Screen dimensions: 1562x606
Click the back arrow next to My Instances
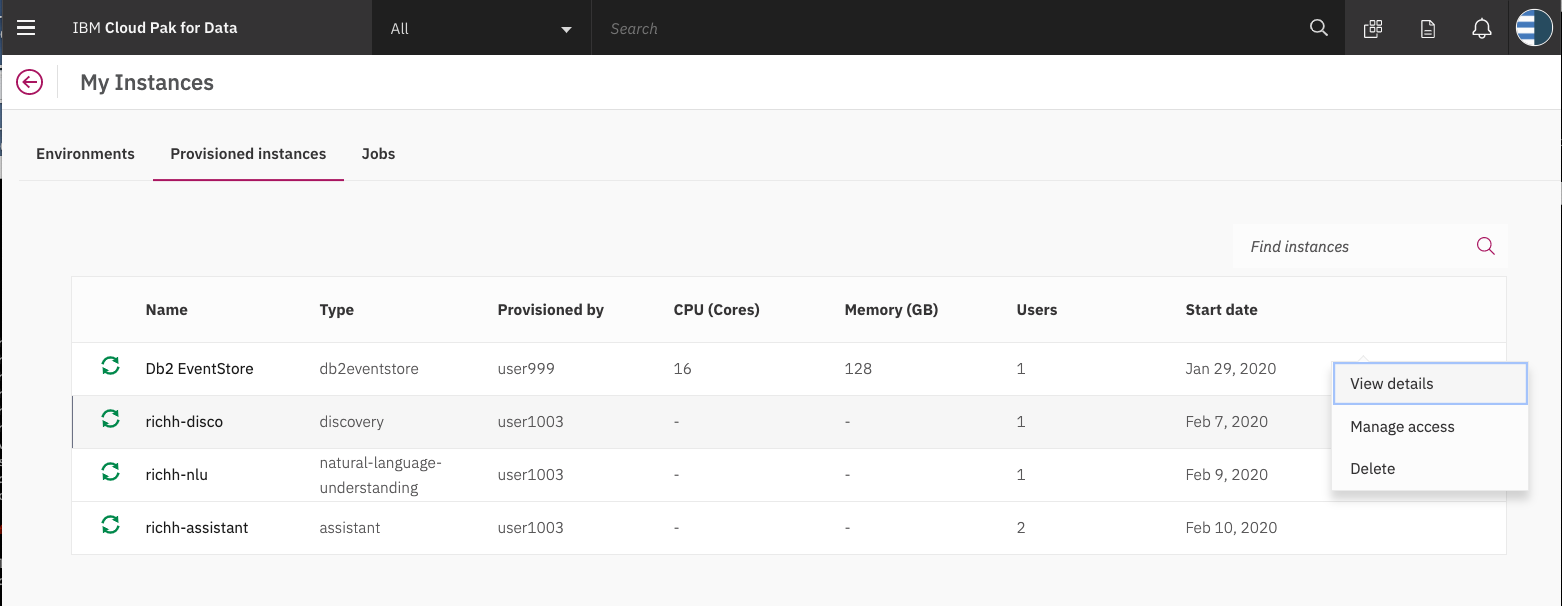pyautogui.click(x=30, y=82)
